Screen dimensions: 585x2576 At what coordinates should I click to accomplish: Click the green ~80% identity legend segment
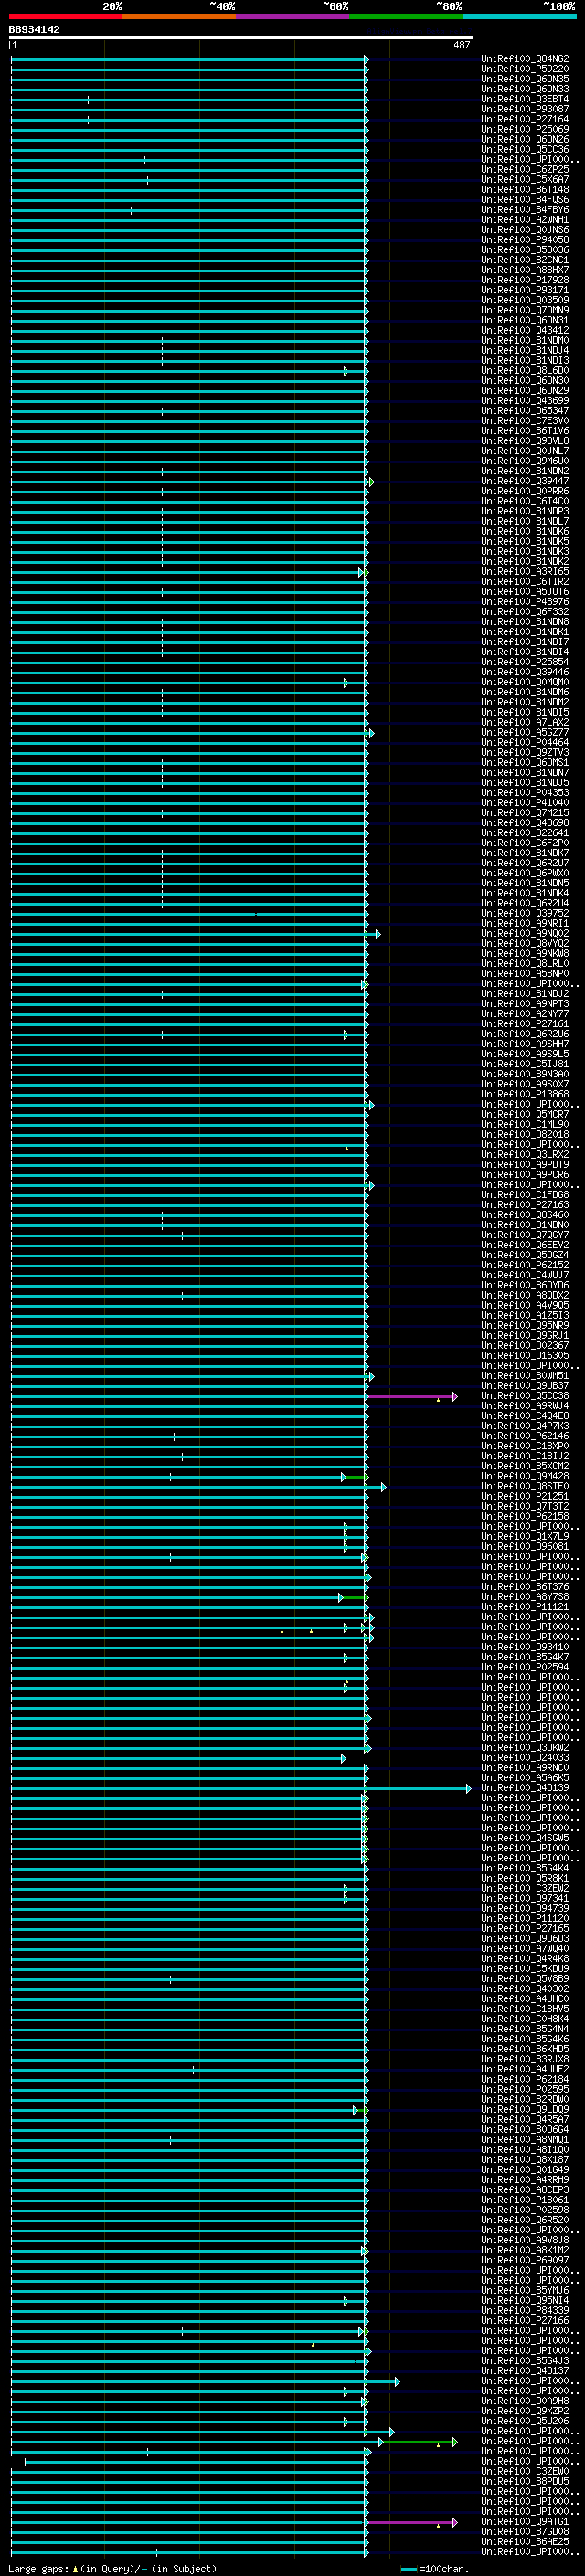[x=406, y=16]
